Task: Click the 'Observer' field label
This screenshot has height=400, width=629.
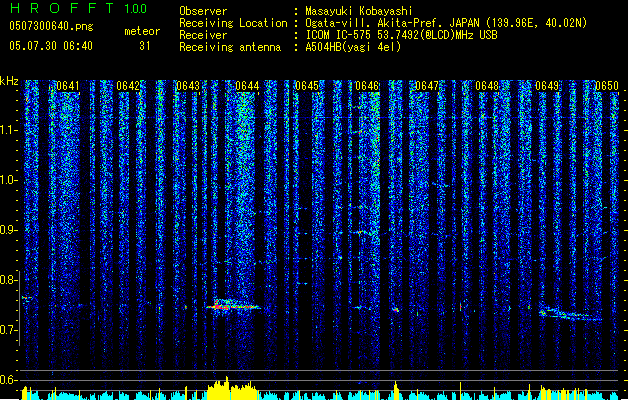Action: [203, 11]
